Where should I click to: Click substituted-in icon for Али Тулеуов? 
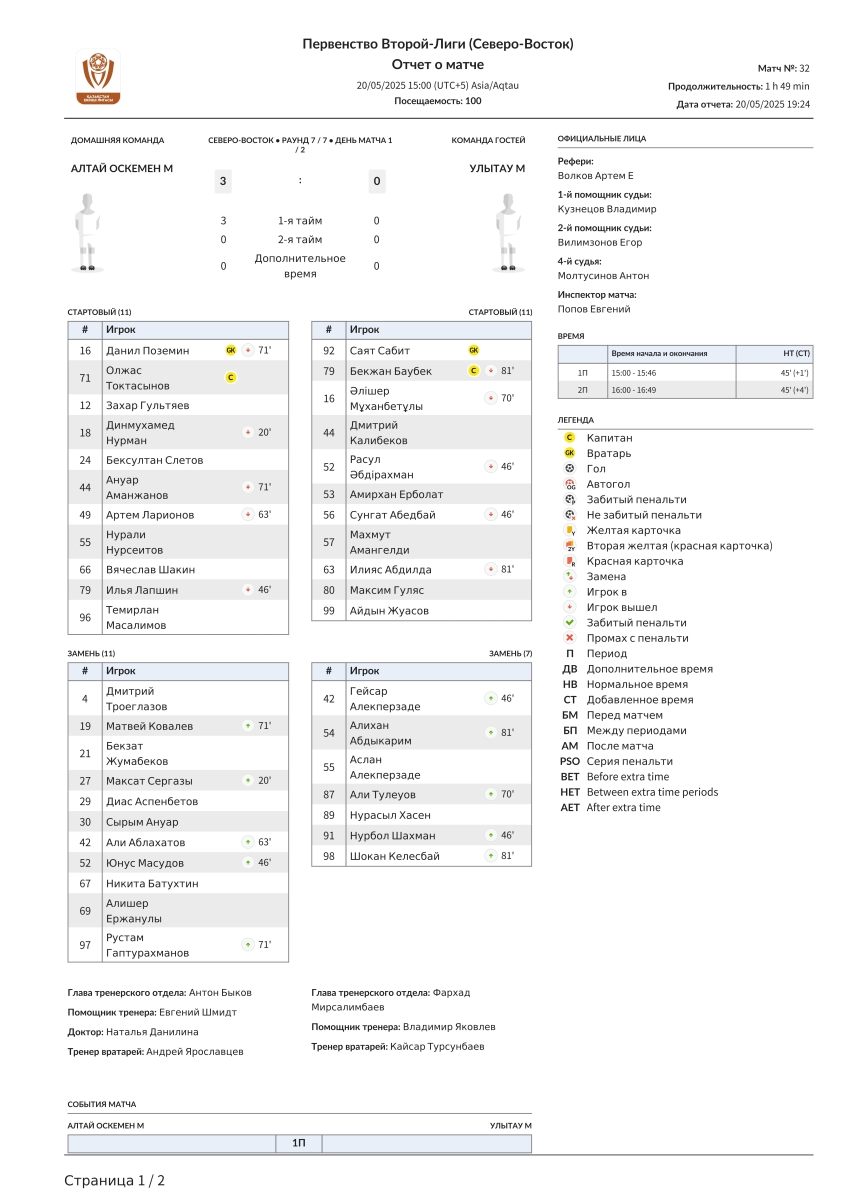[x=491, y=794]
